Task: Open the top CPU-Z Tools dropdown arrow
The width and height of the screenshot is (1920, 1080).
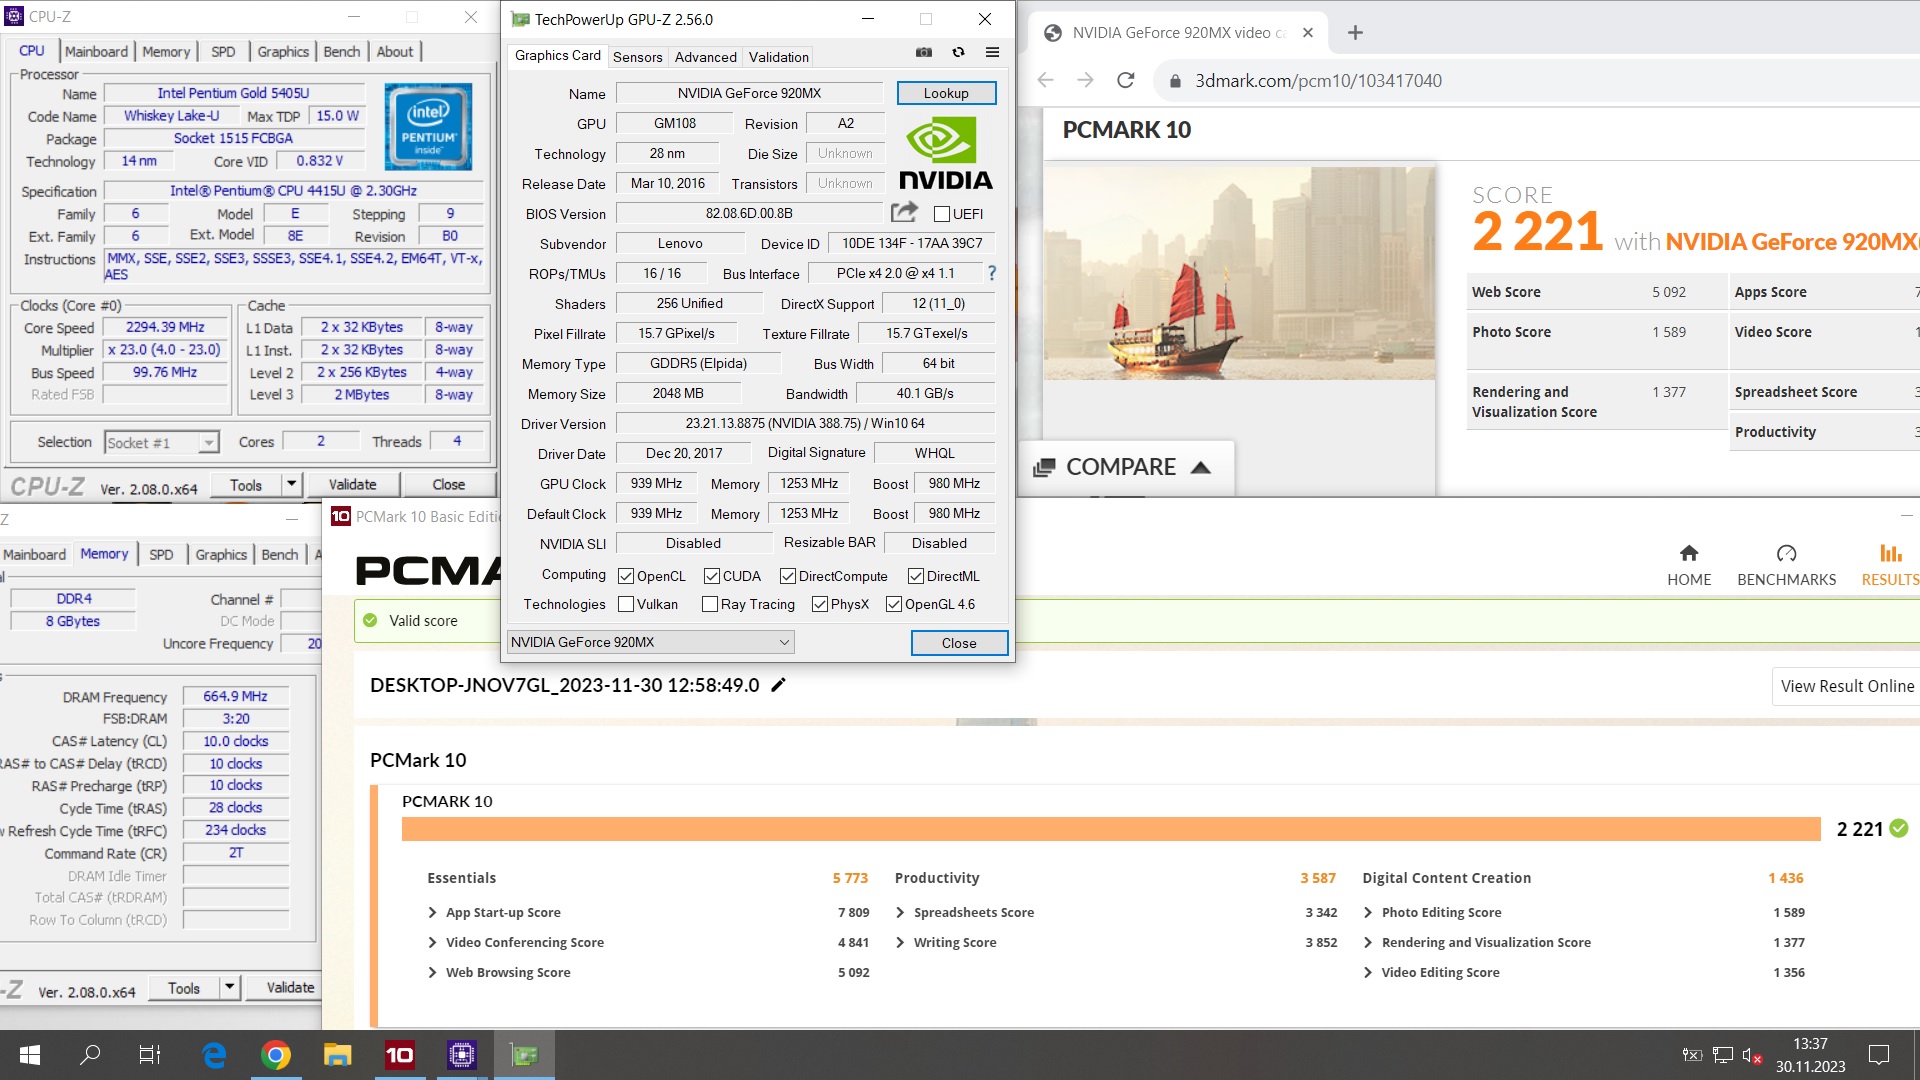Action: click(x=291, y=484)
